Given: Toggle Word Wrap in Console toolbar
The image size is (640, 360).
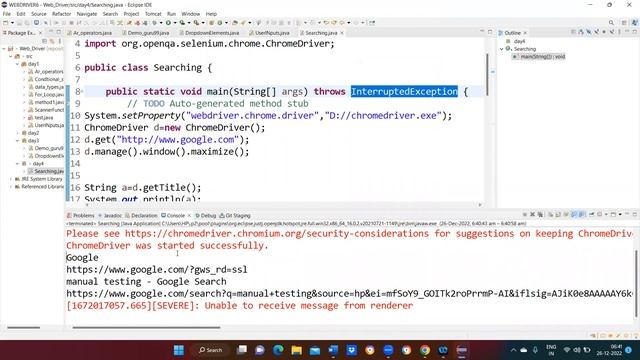Looking at the screenshot, I should click(x=566, y=215).
